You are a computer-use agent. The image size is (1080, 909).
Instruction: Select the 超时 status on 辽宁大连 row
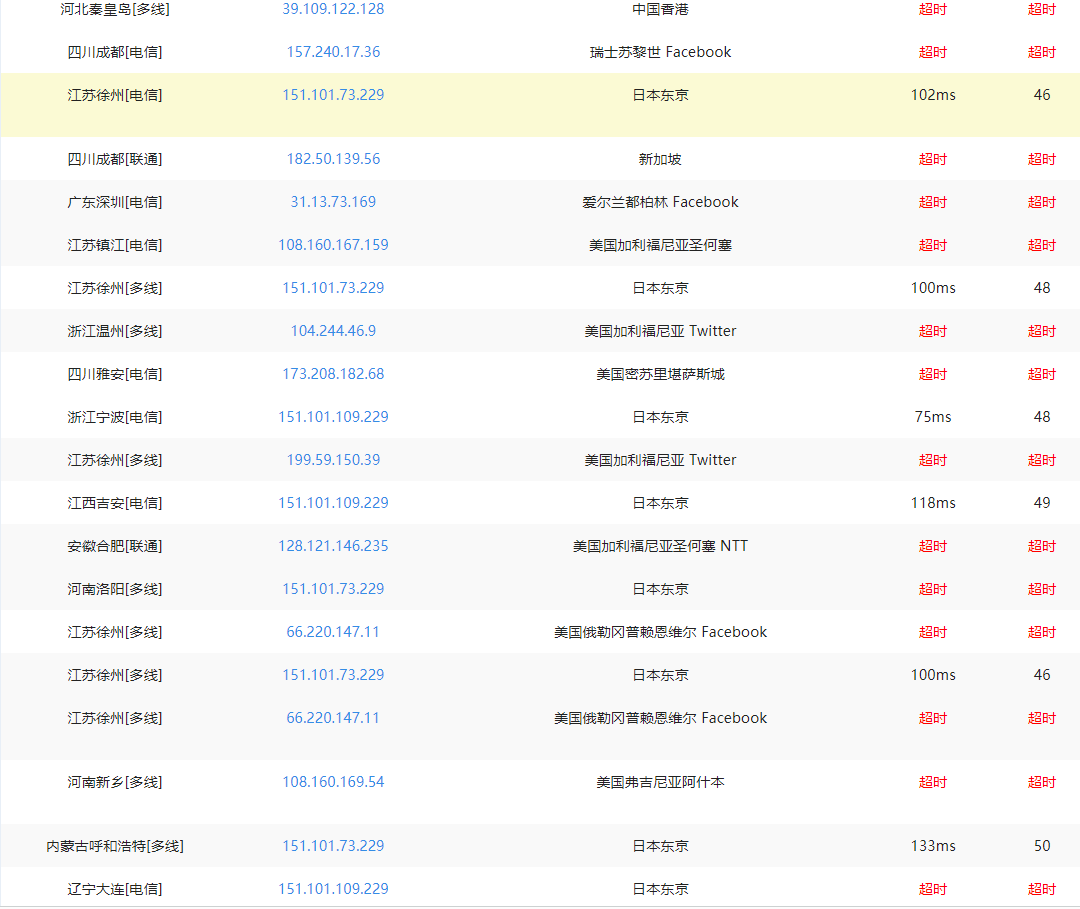pos(932,888)
